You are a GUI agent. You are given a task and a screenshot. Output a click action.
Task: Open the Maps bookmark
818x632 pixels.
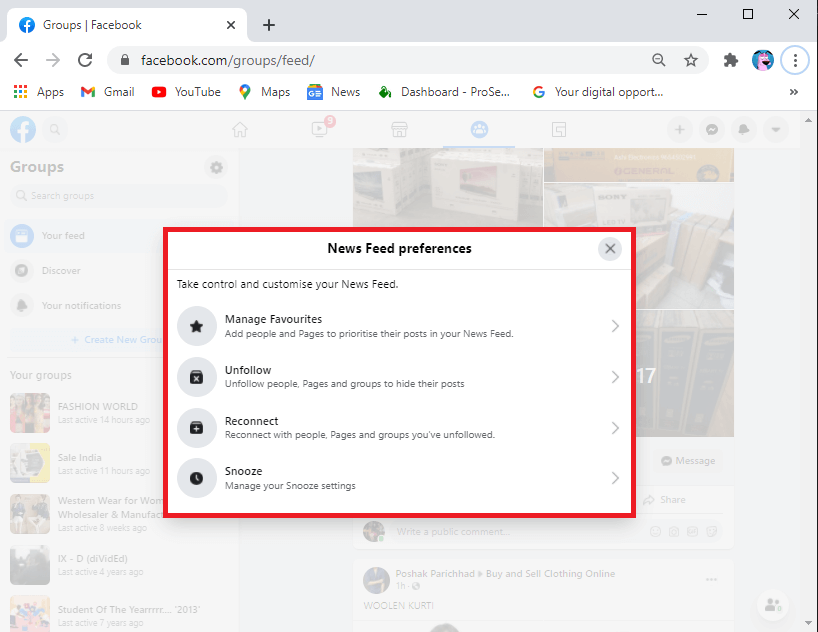pos(264,92)
